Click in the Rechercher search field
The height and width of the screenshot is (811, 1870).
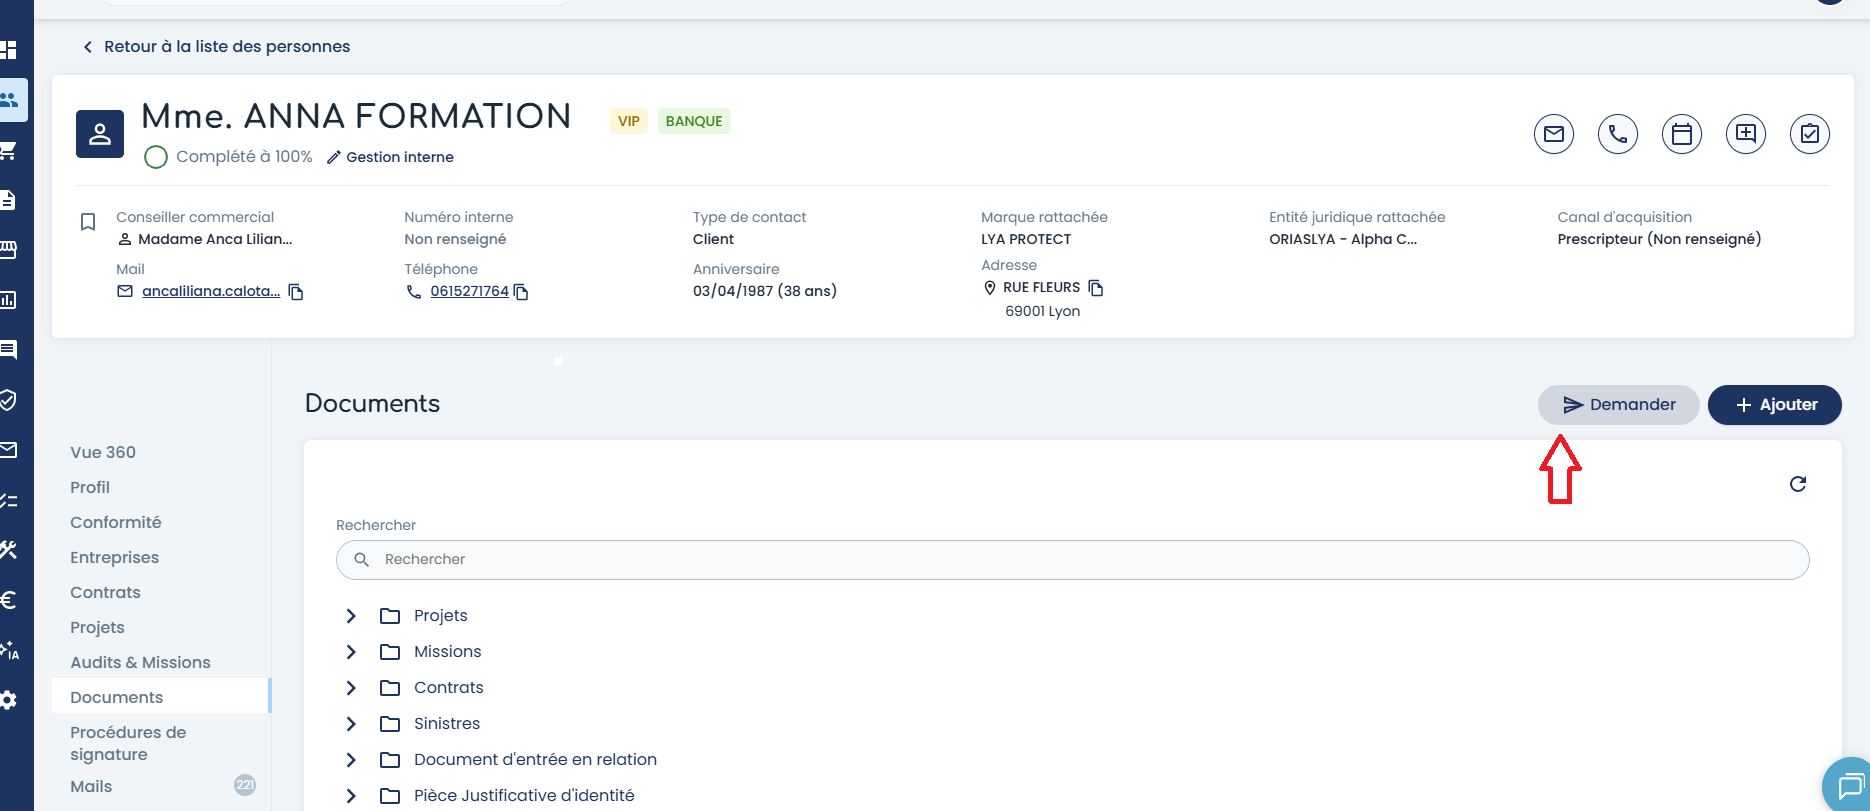(1072, 560)
